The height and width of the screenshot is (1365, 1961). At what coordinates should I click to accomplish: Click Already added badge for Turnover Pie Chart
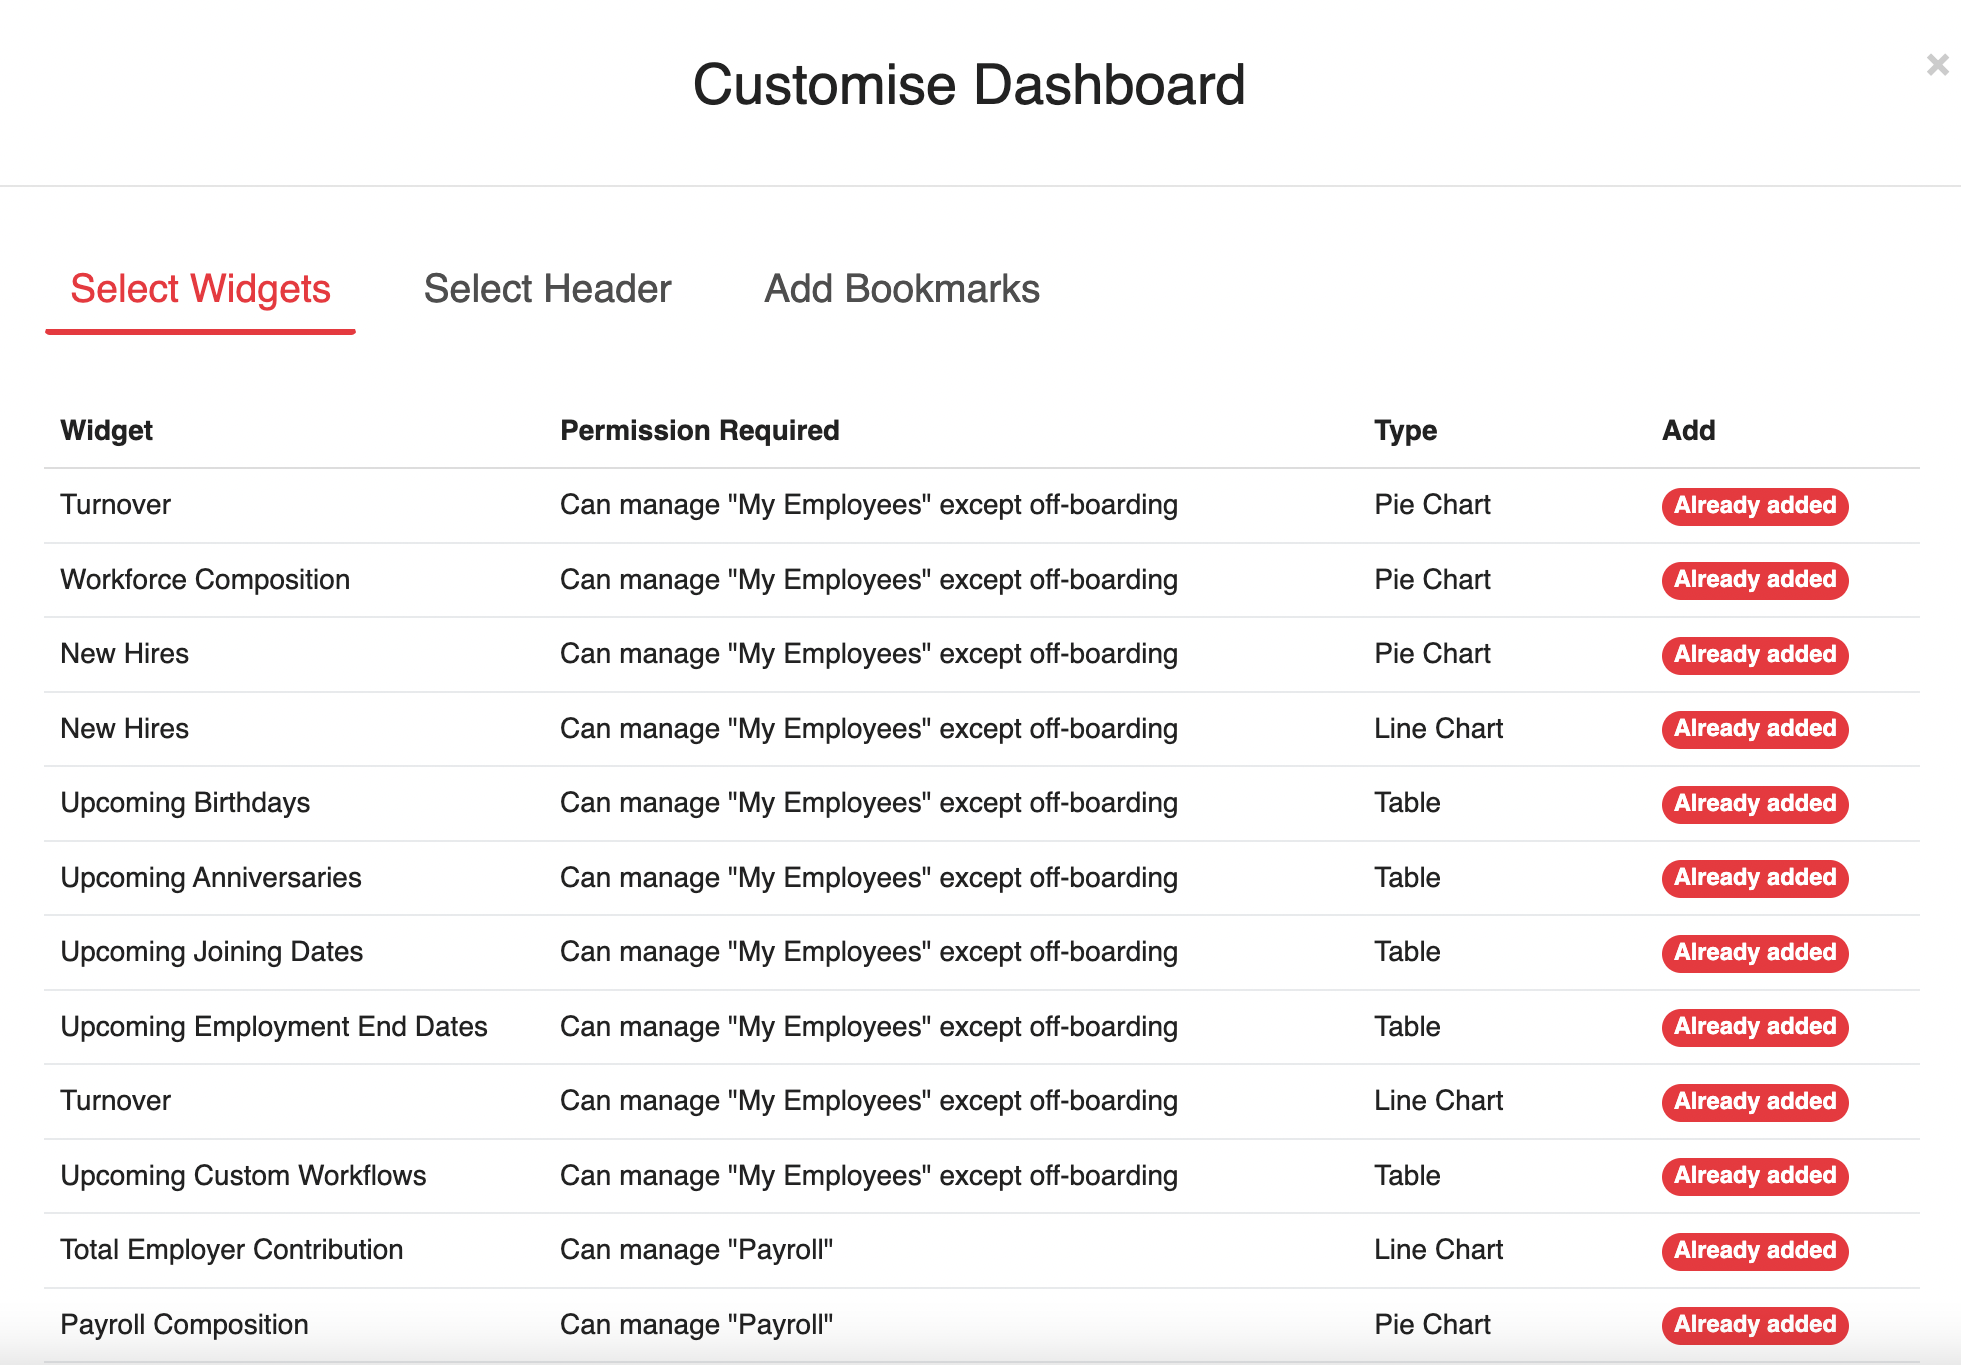coord(1754,505)
